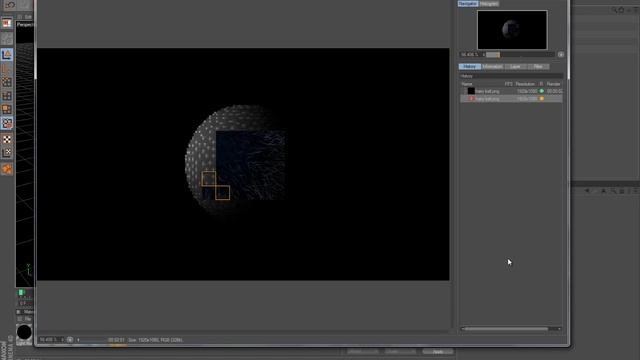The width and height of the screenshot is (640, 360).
Task: Click the search icon in object manager
Action: 614,10
